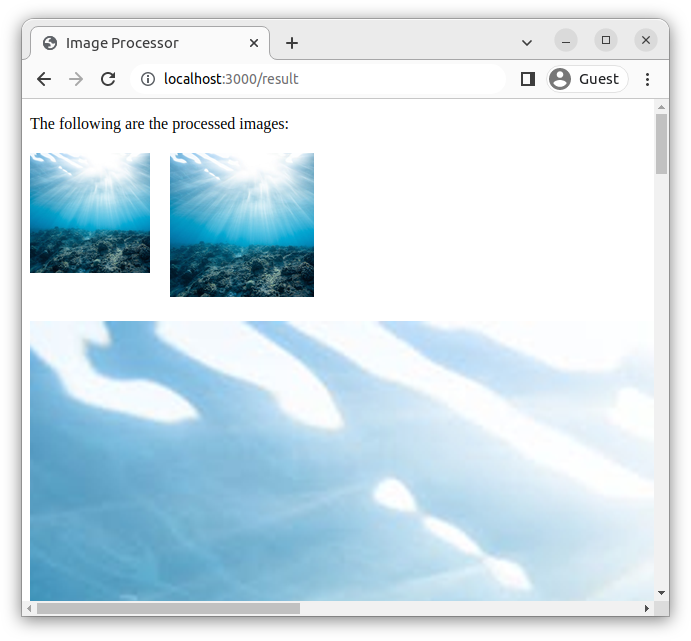Open the side panel icon

click(x=528, y=79)
